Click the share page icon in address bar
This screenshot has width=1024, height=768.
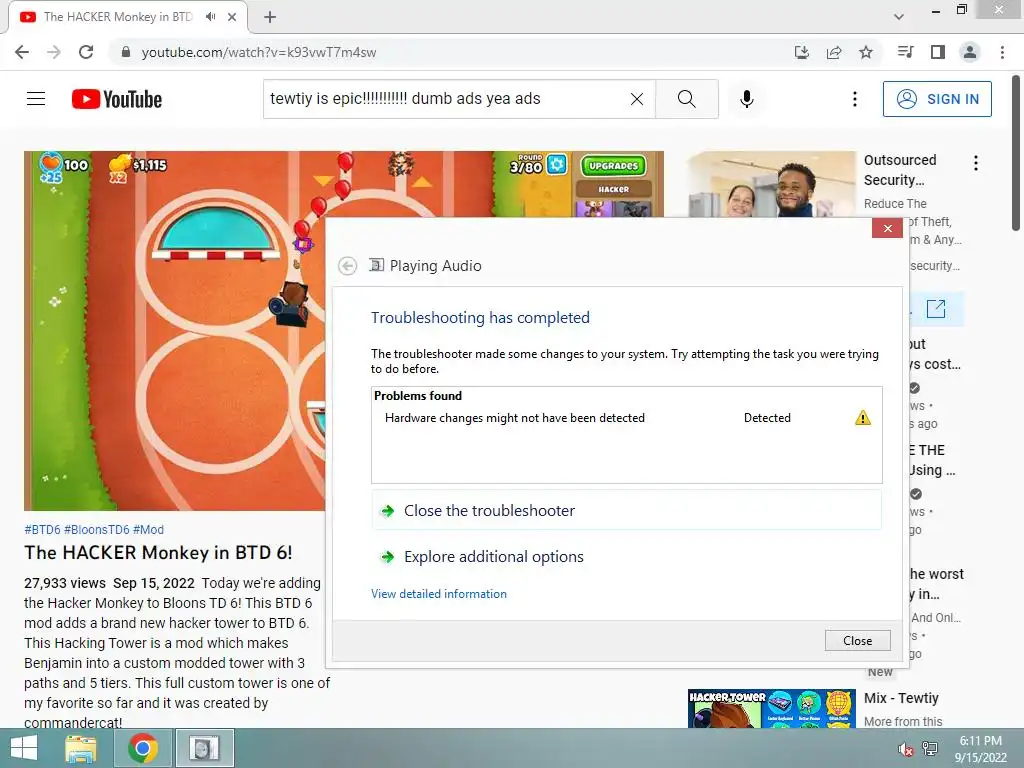click(x=834, y=52)
